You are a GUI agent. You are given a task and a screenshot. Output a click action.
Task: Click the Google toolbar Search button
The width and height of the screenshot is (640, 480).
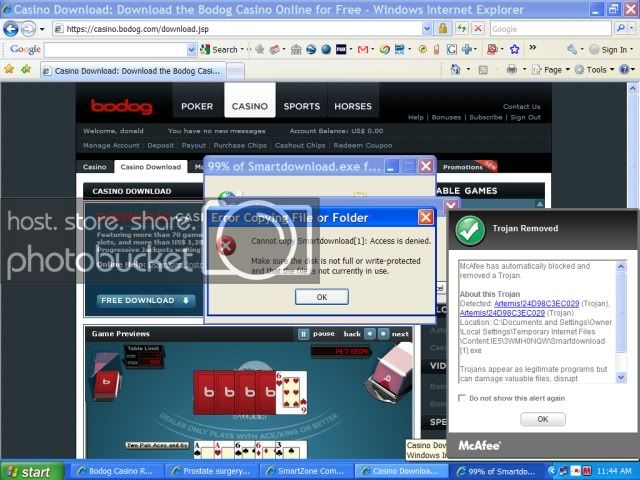pos(219,50)
